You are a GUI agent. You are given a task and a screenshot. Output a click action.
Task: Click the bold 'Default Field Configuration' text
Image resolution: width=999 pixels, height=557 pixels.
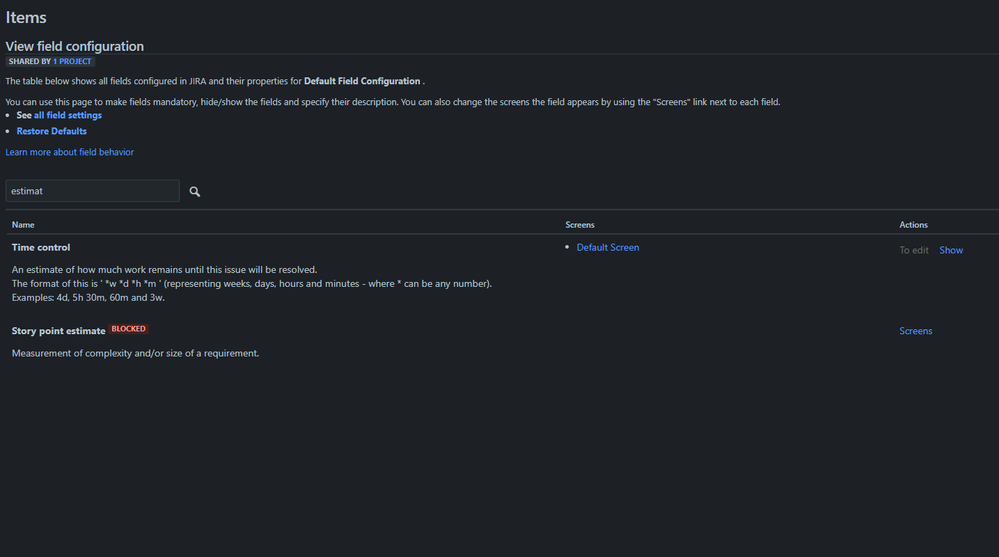[362, 81]
